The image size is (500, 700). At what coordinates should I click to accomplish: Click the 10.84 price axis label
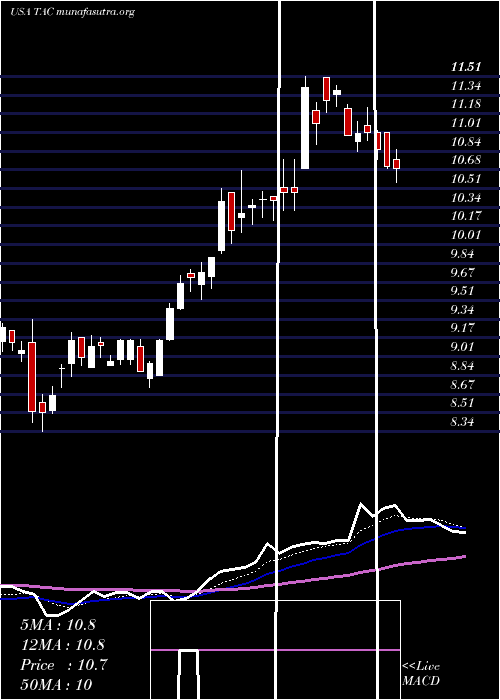pyautogui.click(x=466, y=142)
